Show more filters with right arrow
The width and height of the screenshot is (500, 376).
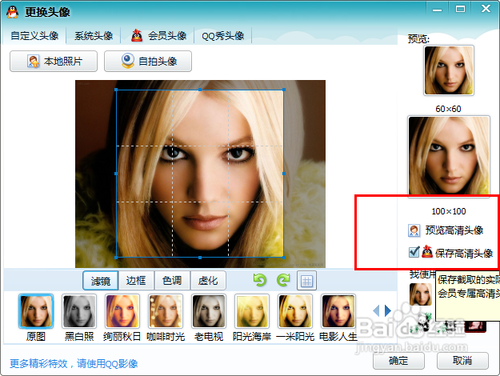pyautogui.click(x=388, y=311)
